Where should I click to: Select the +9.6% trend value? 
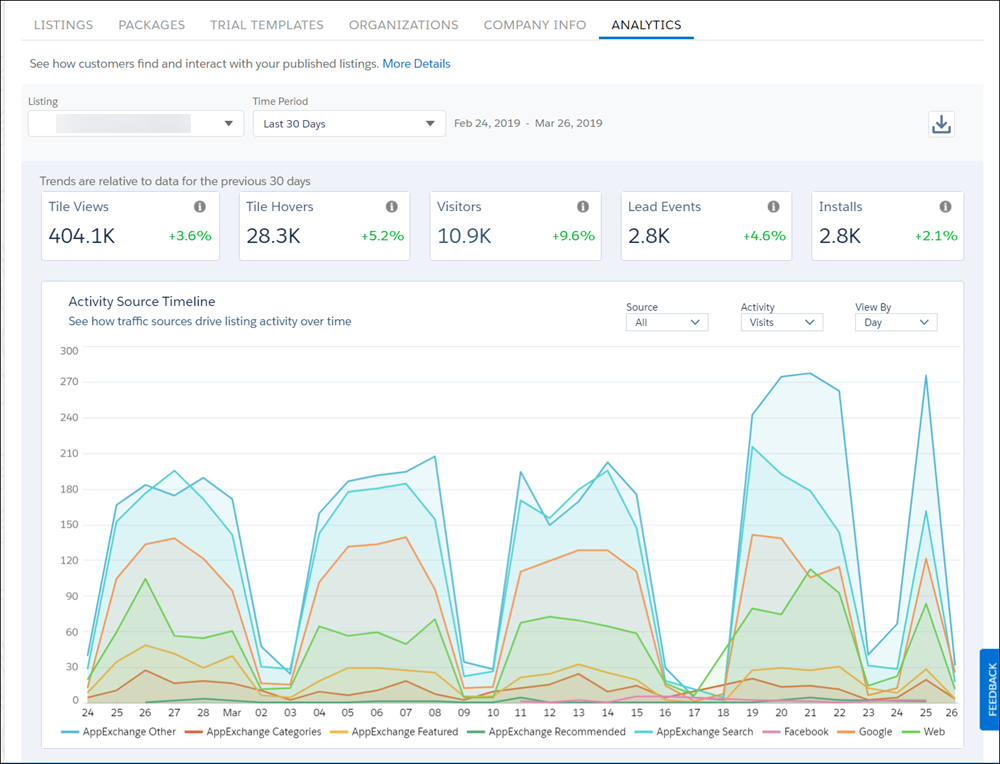(x=573, y=236)
